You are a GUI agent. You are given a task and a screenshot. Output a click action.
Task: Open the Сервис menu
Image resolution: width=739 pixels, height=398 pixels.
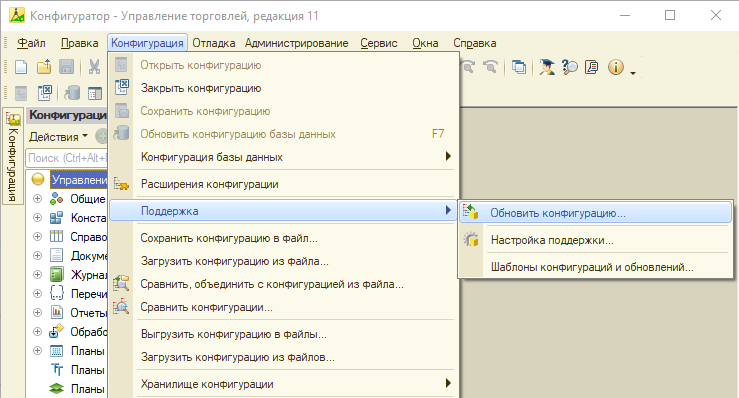click(379, 43)
